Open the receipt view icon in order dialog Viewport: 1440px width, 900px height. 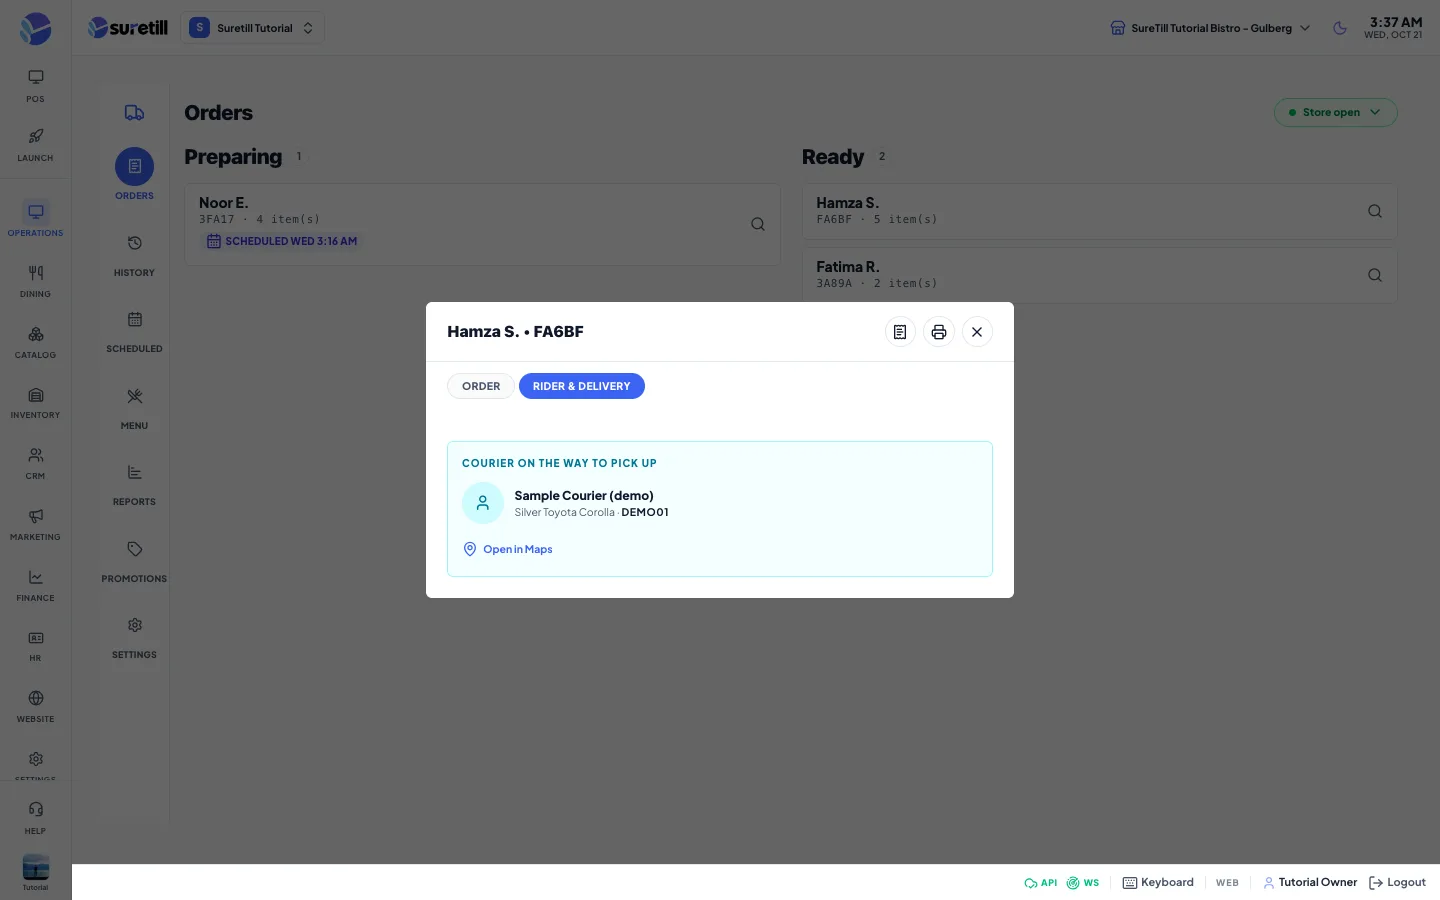point(900,332)
